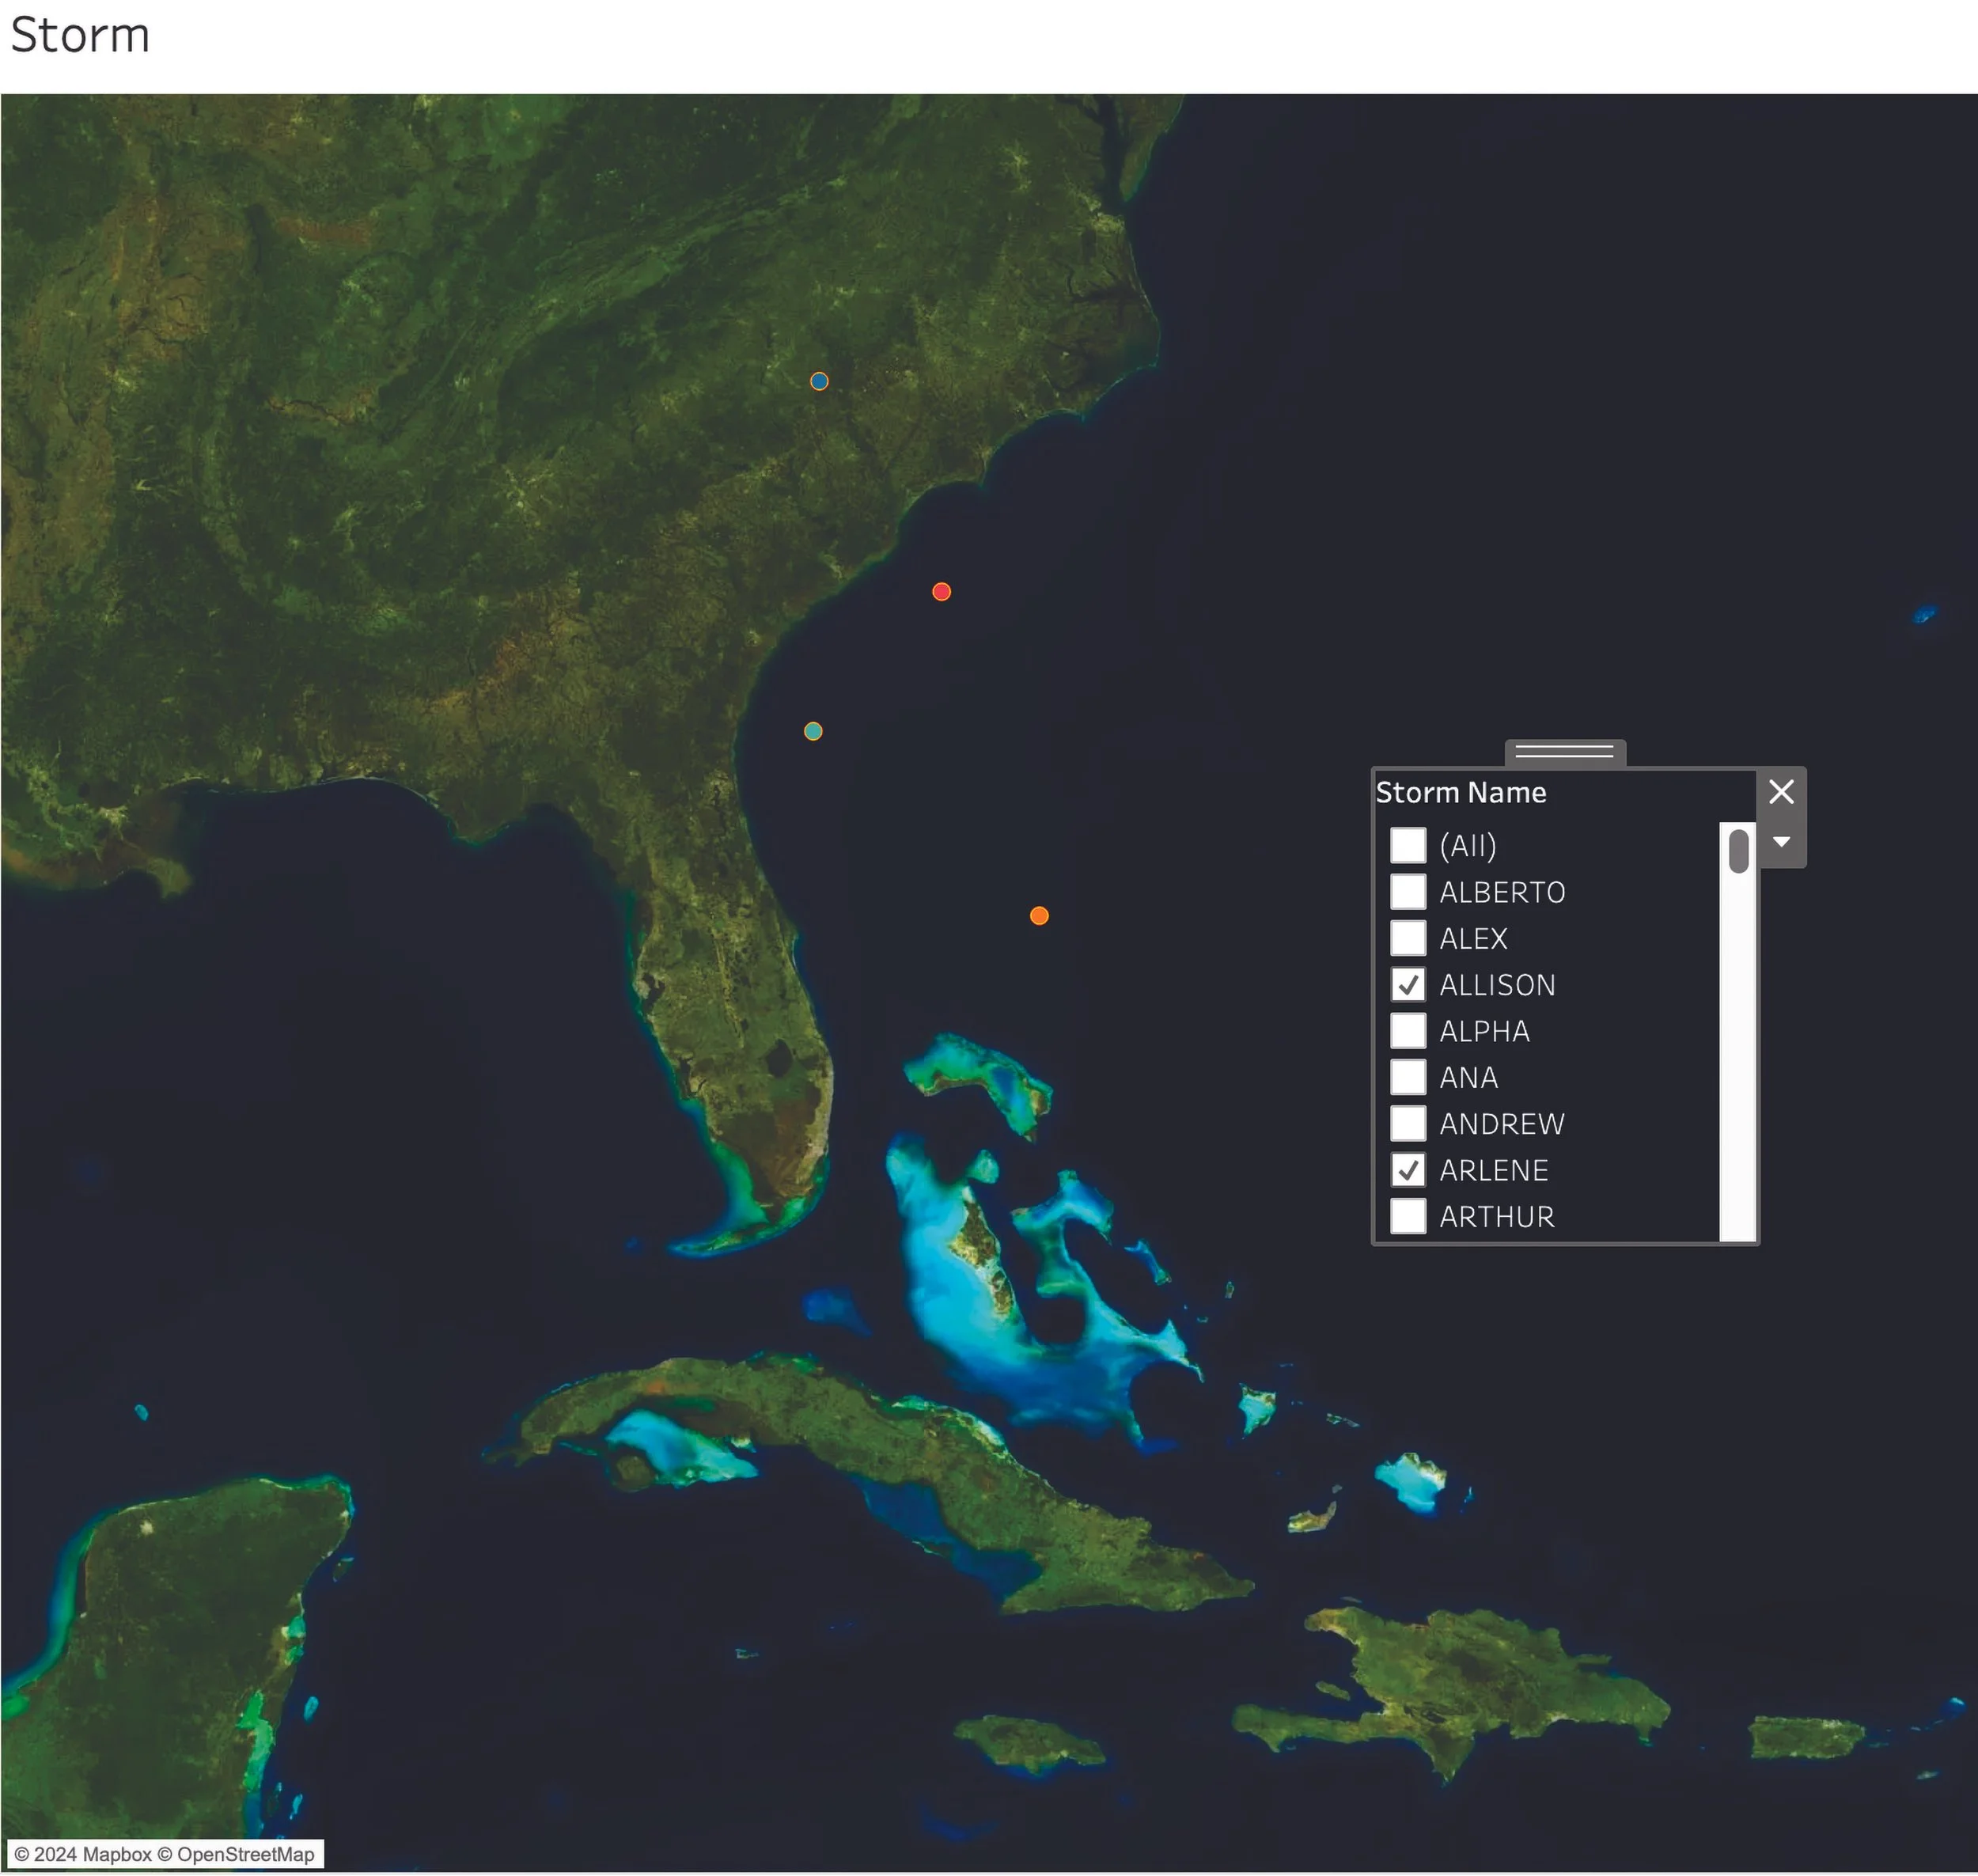Check the ANDREW storm checkbox
This screenshot has width=1978, height=1876.
click(1409, 1124)
